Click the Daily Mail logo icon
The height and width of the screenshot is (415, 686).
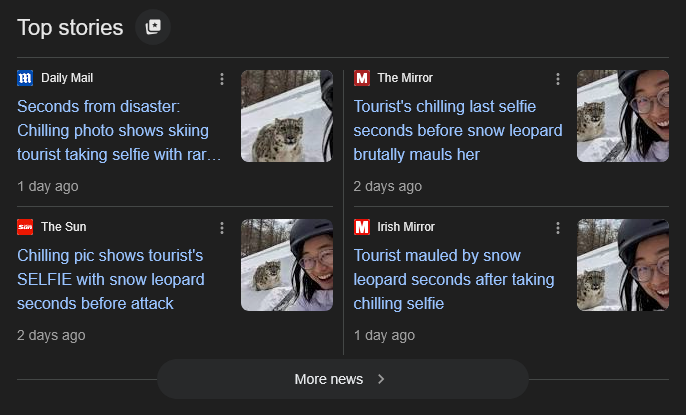pyautogui.click(x=25, y=78)
